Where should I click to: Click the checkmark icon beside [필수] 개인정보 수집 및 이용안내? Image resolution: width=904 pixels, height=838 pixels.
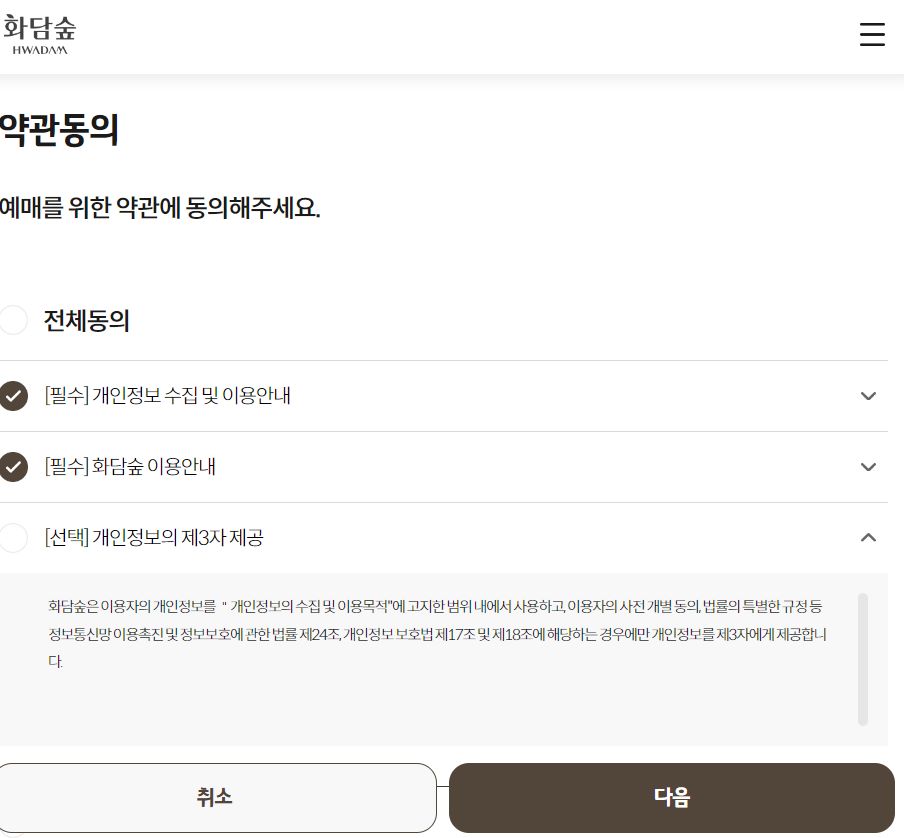[x=13, y=396]
